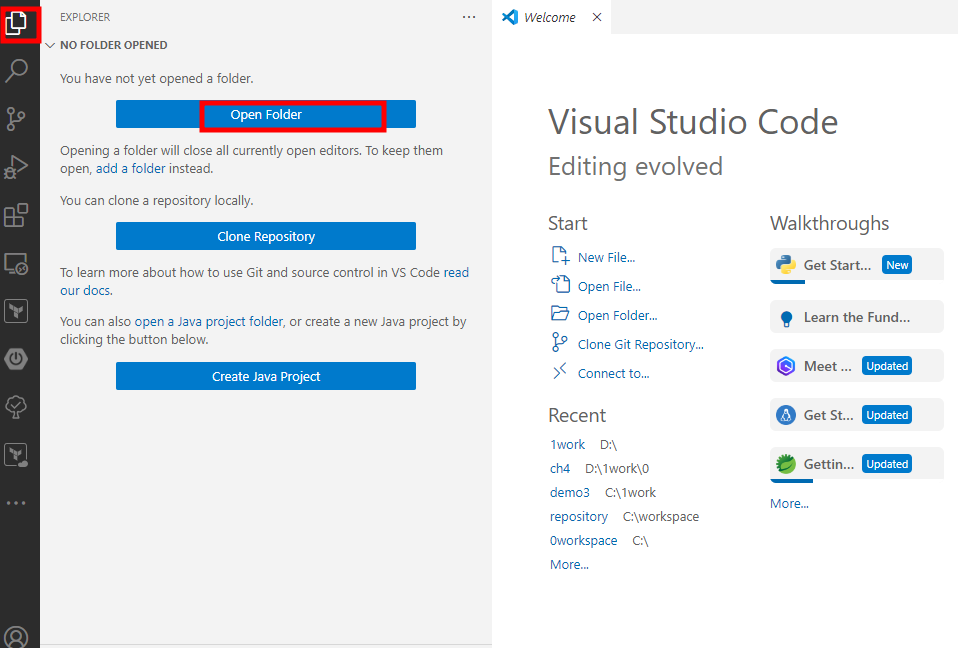Switch to the Welcome tab
Image resolution: width=958 pixels, height=648 pixels.
[x=549, y=17]
